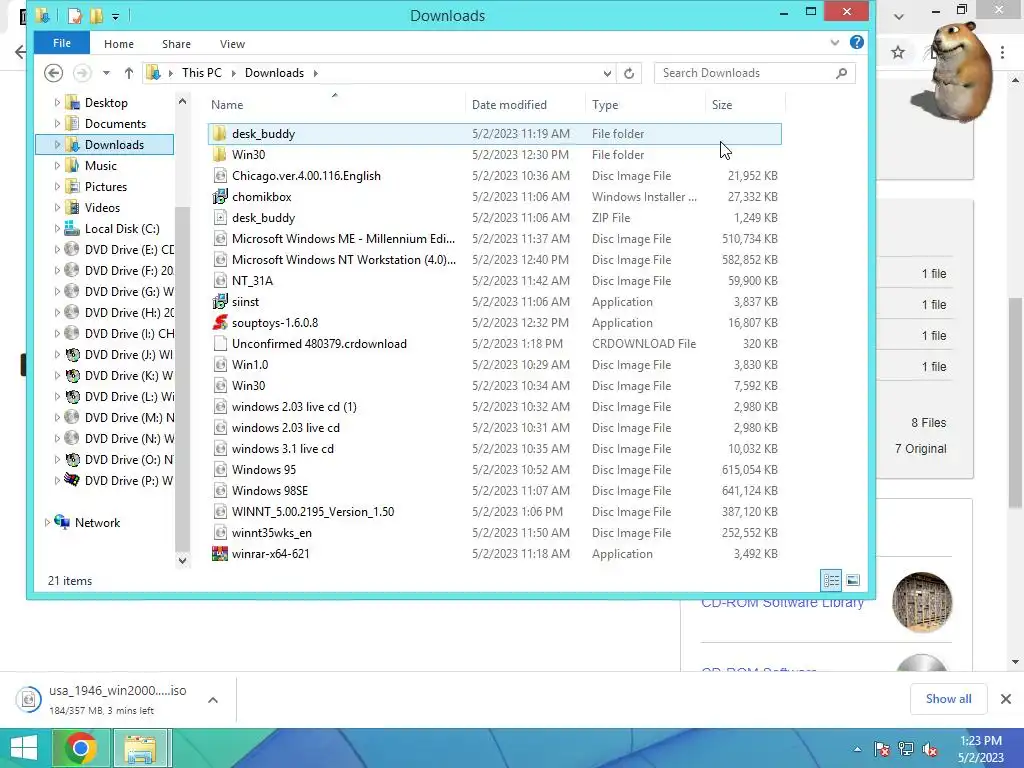Select WINNT_5.00.2195_Version_1.50 file
The image size is (1024, 768).
[x=313, y=512]
